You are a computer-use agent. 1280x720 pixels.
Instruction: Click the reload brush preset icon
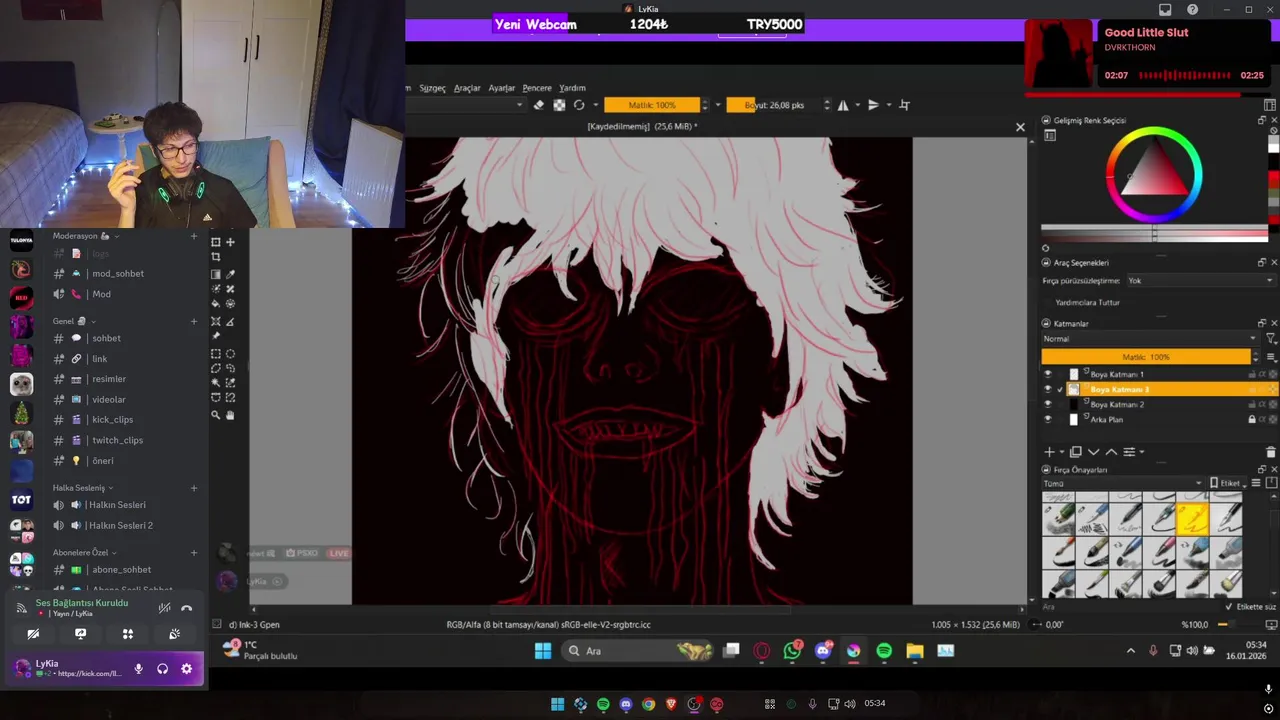pyautogui.click(x=579, y=105)
